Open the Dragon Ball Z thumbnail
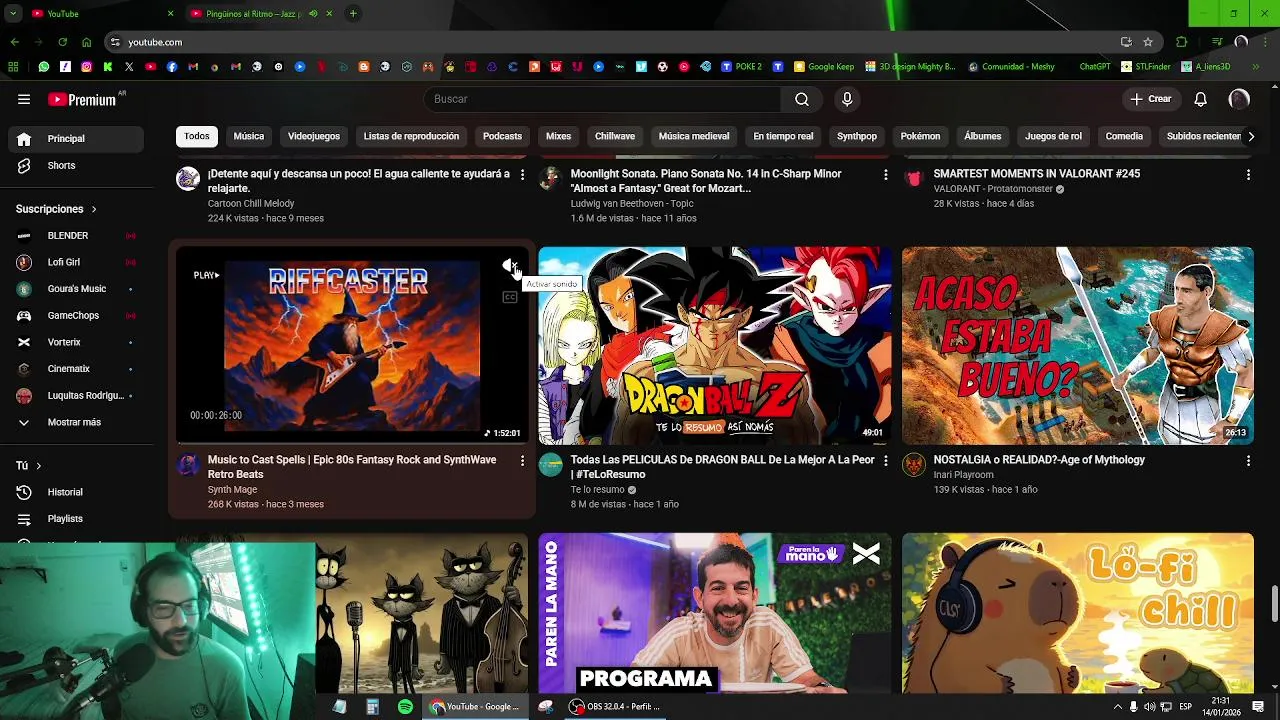 click(x=715, y=345)
